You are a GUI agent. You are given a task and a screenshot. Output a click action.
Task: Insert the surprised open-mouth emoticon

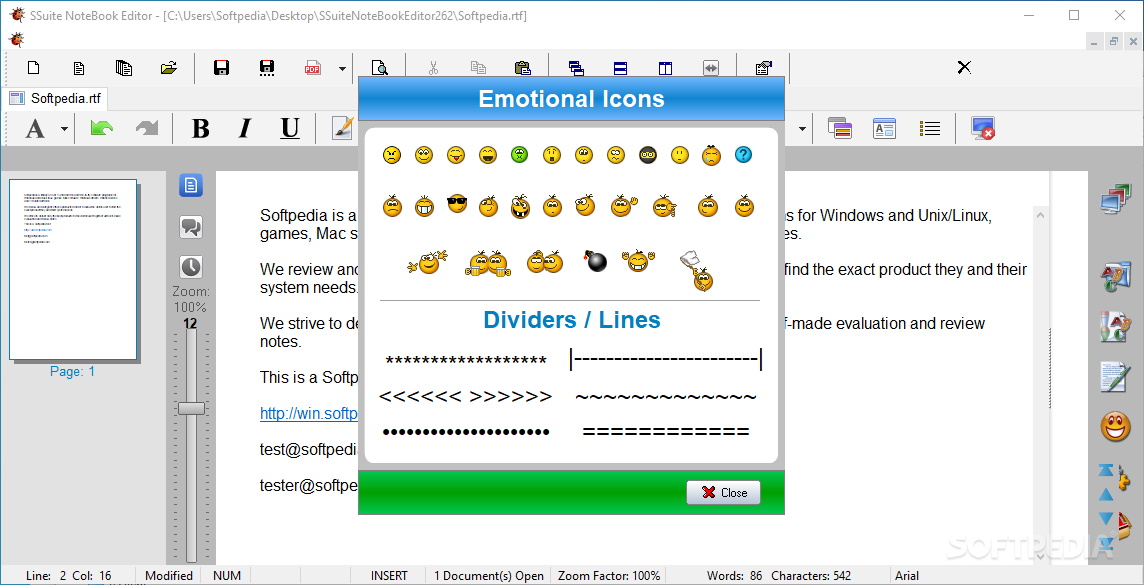552,155
